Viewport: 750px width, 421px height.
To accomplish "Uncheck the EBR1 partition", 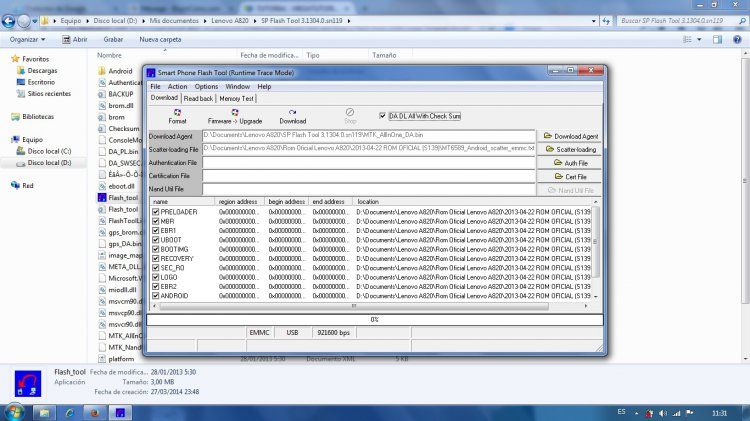I will (155, 231).
